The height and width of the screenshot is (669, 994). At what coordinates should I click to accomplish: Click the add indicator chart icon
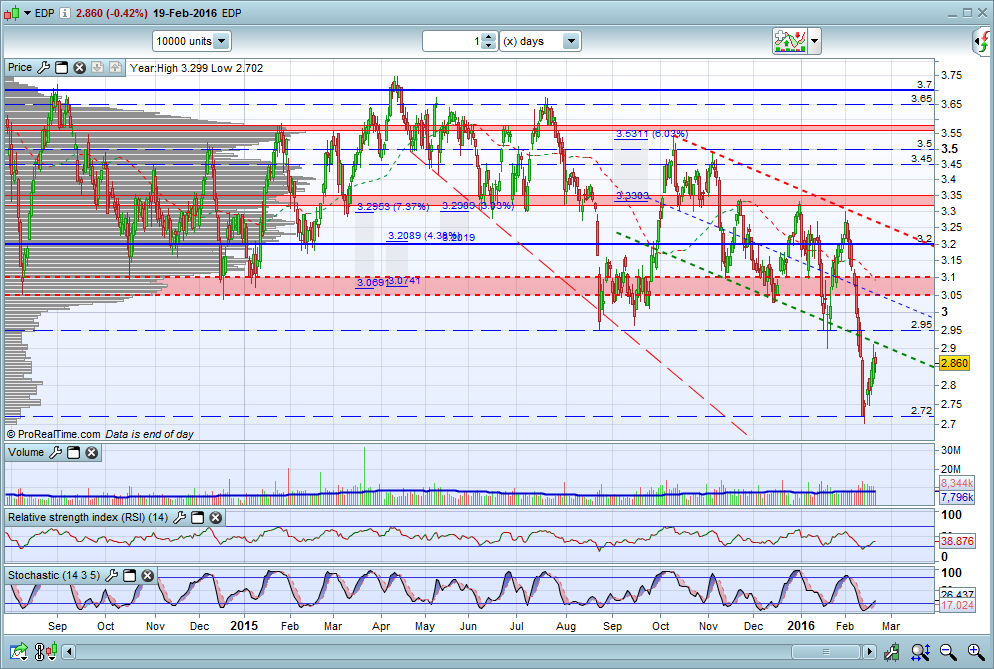tap(788, 41)
